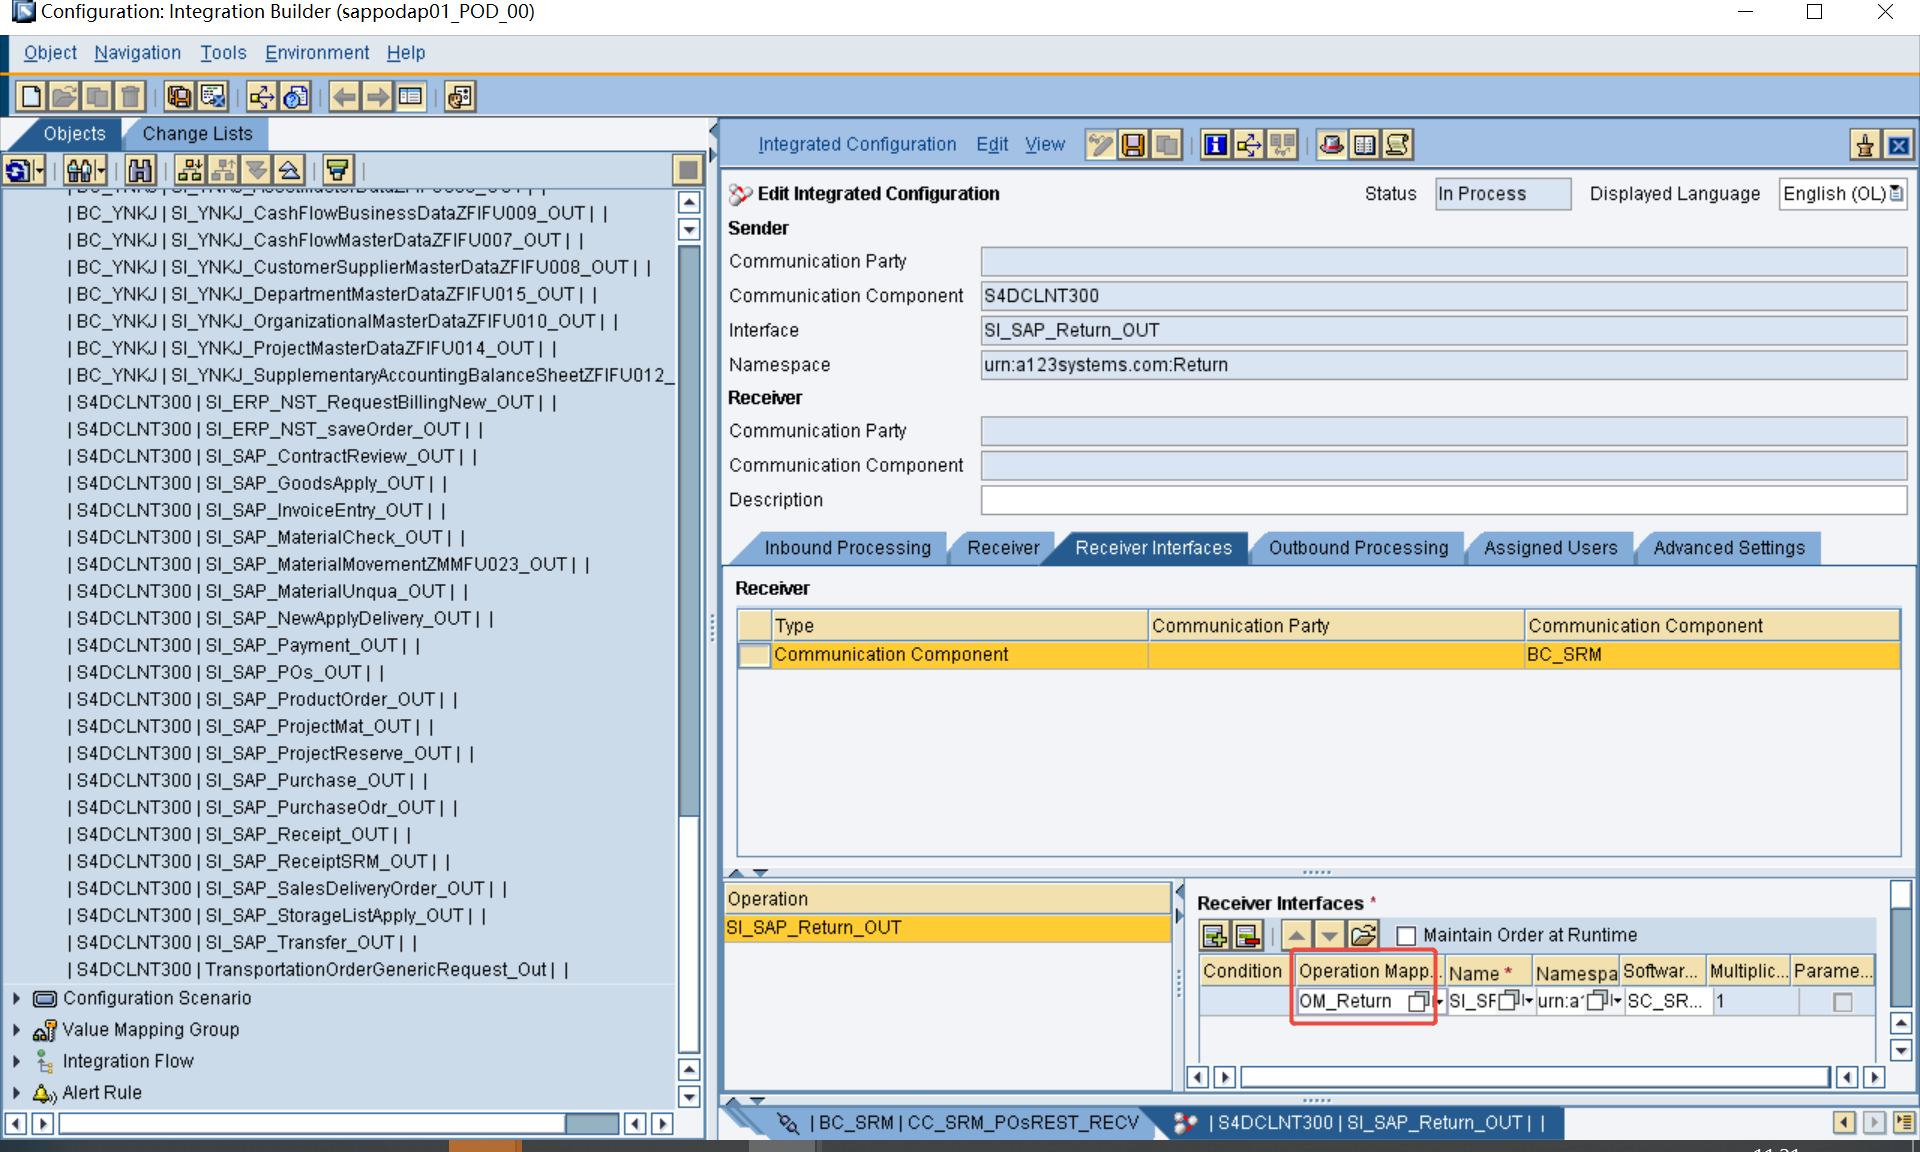The height and width of the screenshot is (1152, 1920).
Task: Expand the Value Mapping Group tree node
Action: coord(16,1030)
